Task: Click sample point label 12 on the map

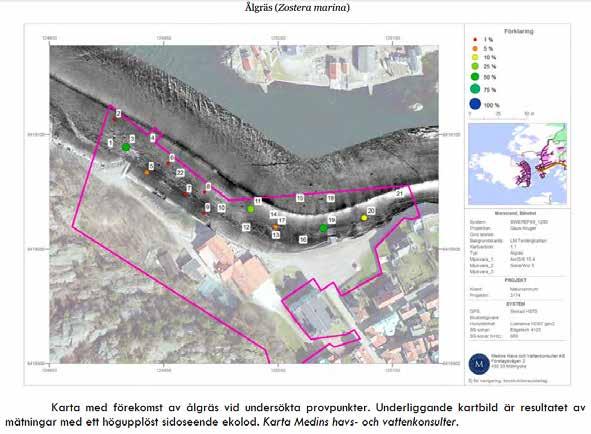Action: pos(246,227)
